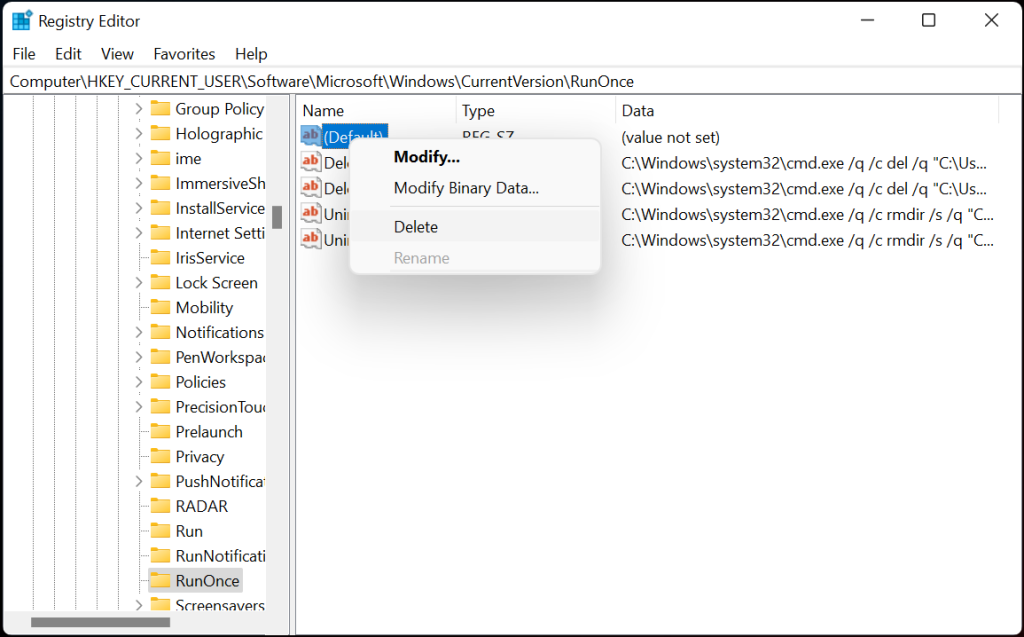Choose Delete from the context menu
Viewport: 1024px width, 637px height.
click(x=415, y=226)
